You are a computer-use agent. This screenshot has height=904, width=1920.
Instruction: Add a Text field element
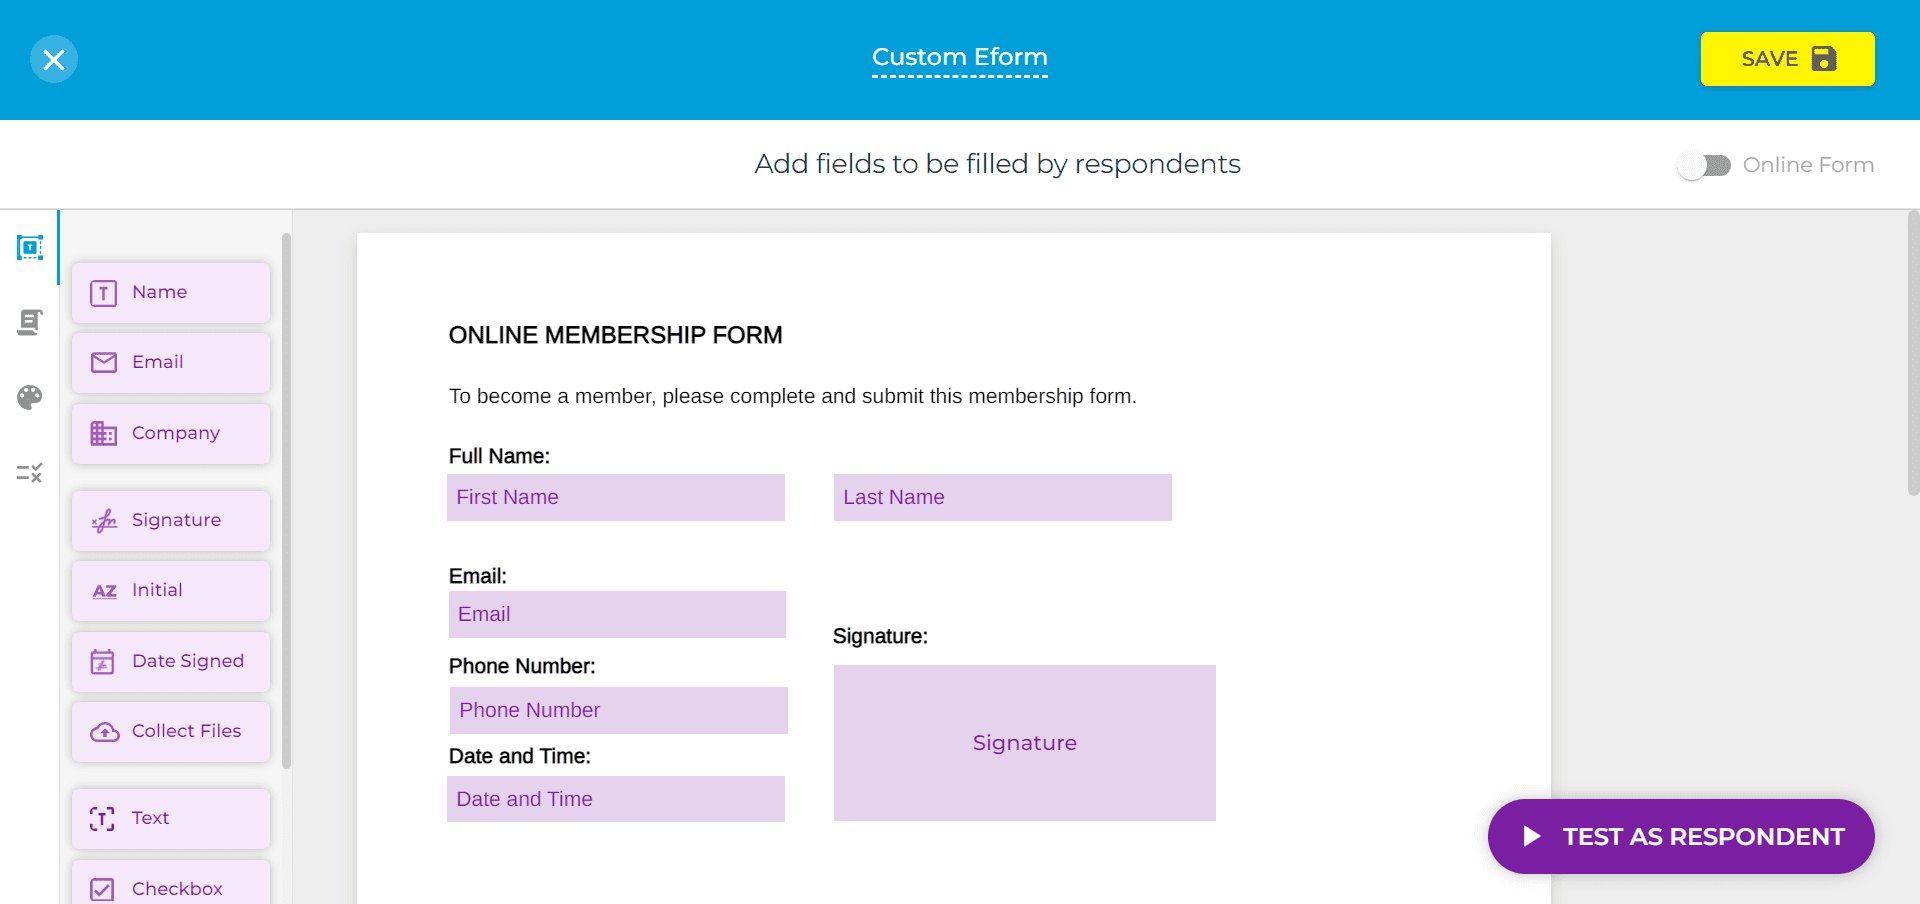[x=170, y=818]
